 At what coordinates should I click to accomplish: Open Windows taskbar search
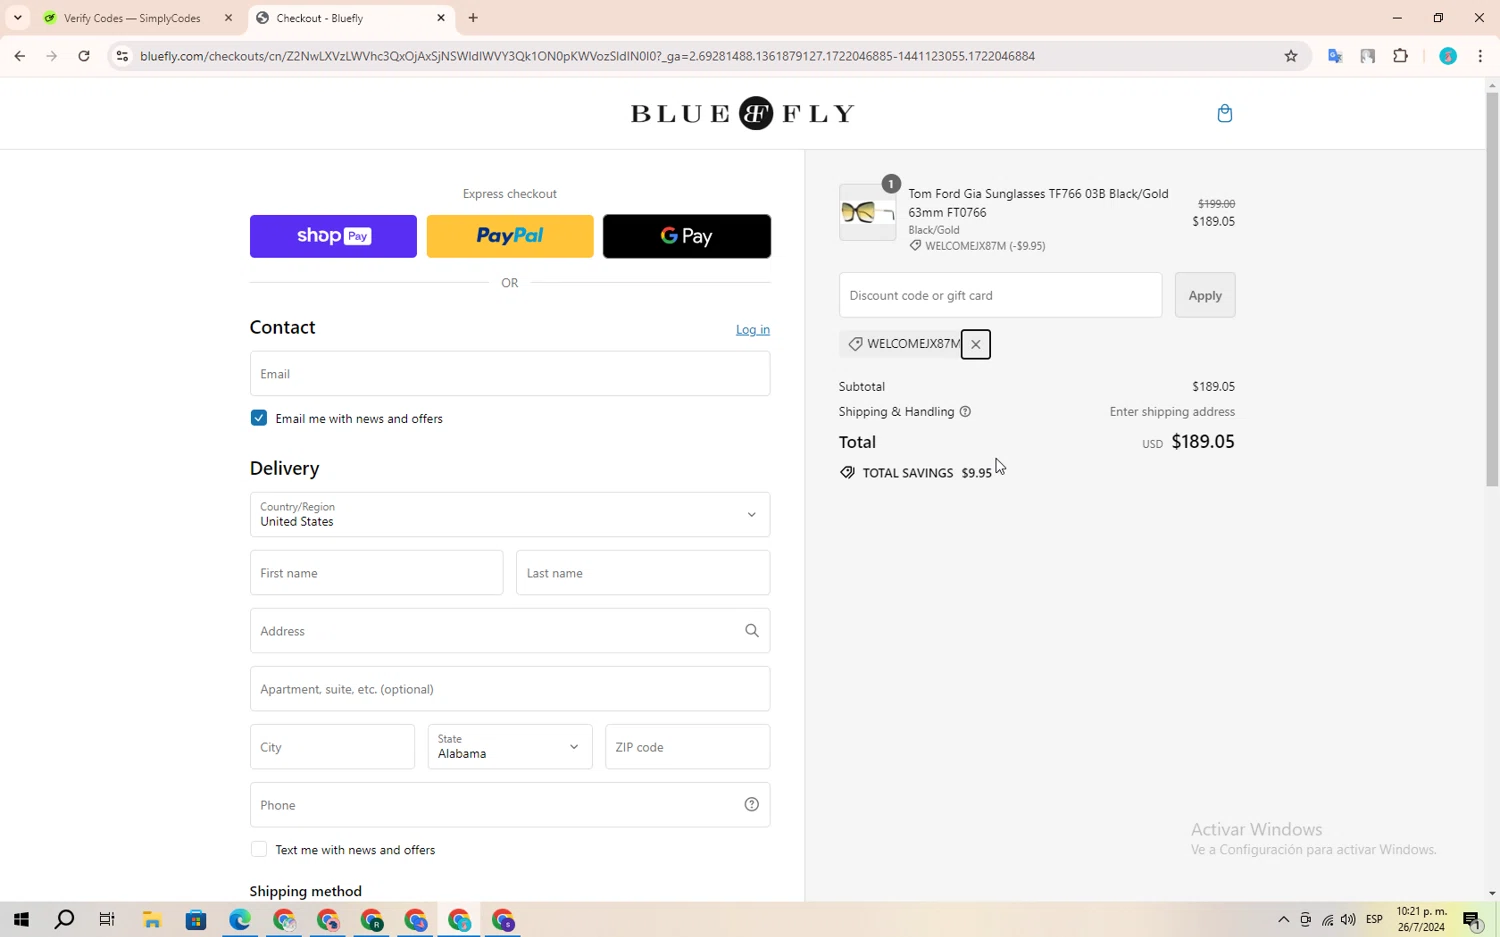pyautogui.click(x=64, y=920)
